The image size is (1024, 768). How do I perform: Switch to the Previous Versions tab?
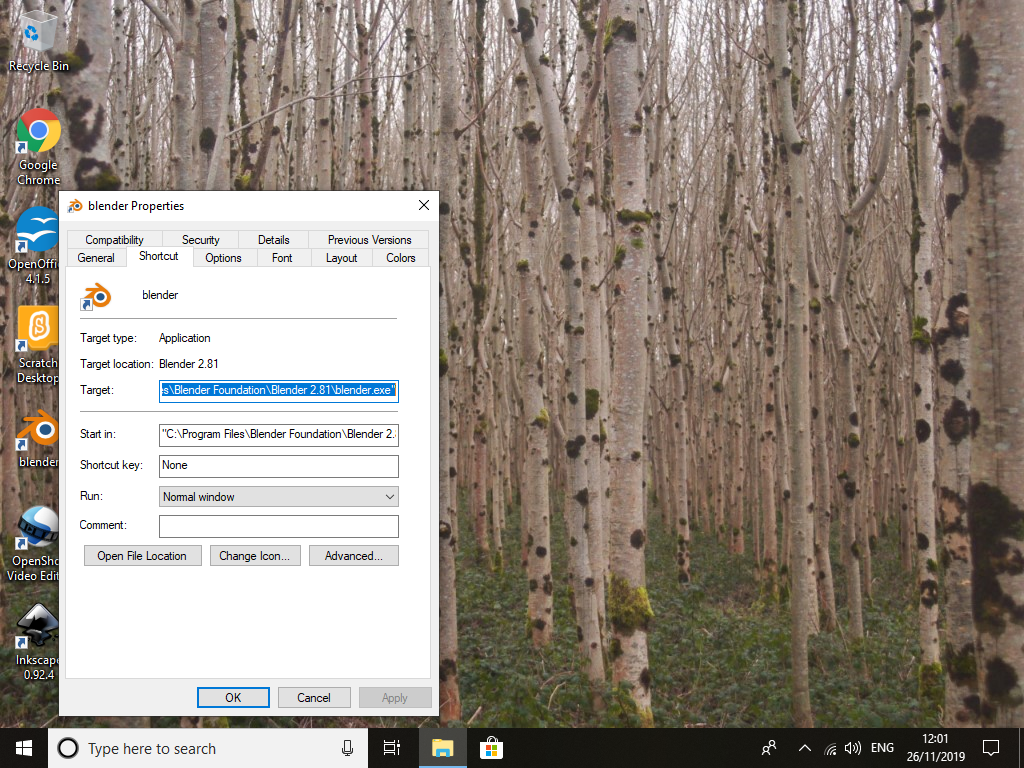click(369, 240)
